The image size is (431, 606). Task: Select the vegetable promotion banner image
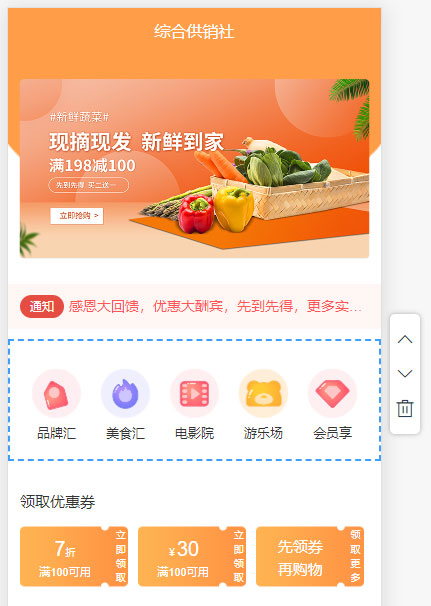194,169
